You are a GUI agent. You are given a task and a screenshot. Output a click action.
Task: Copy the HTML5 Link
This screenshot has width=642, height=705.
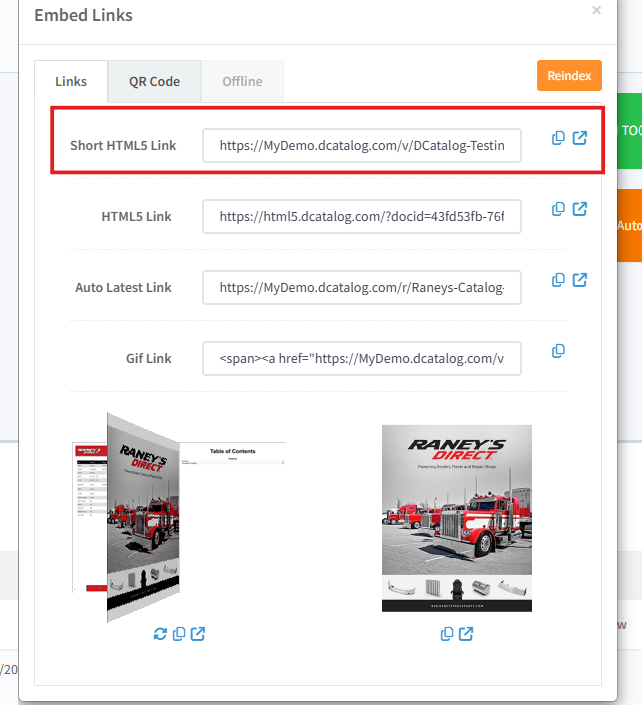(x=559, y=209)
